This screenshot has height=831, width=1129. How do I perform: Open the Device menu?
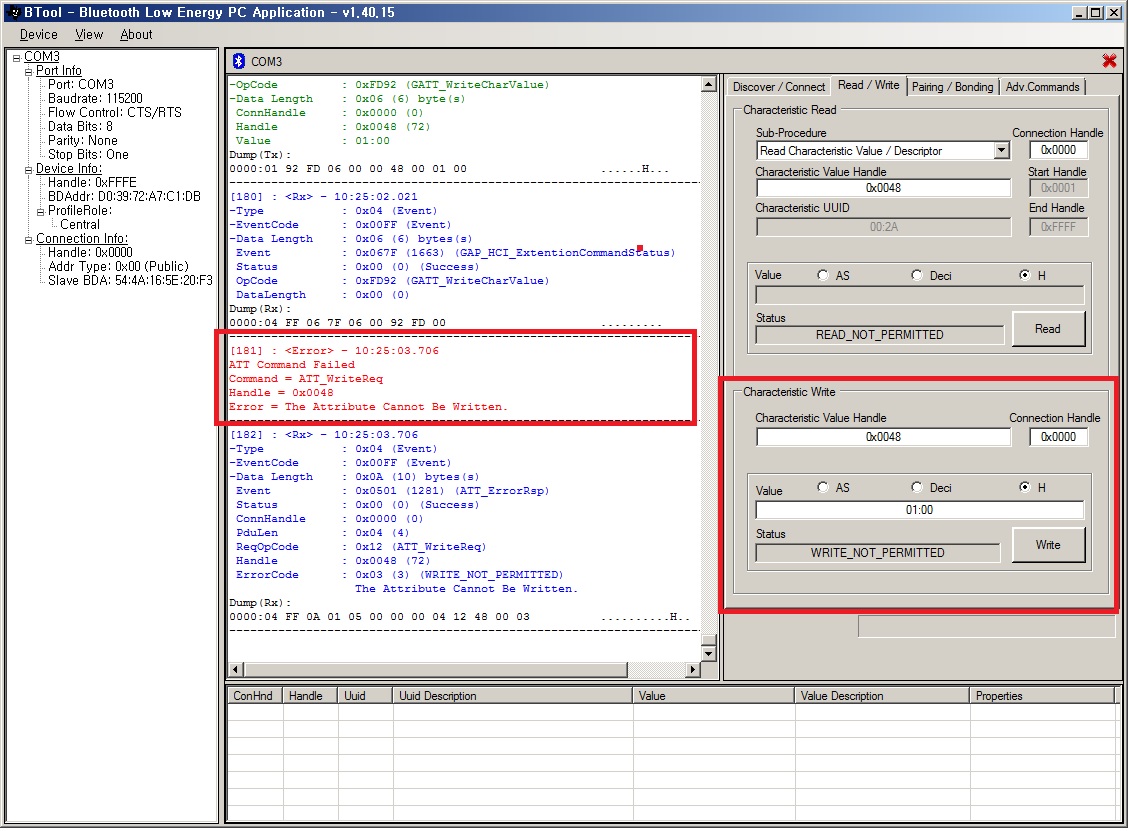point(39,35)
